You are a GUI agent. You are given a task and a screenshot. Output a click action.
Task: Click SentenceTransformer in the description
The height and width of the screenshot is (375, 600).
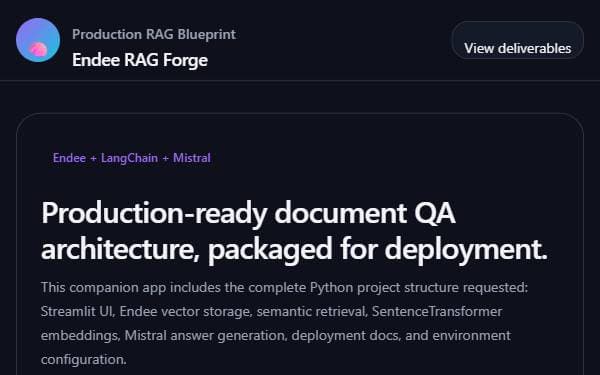click(x=437, y=311)
